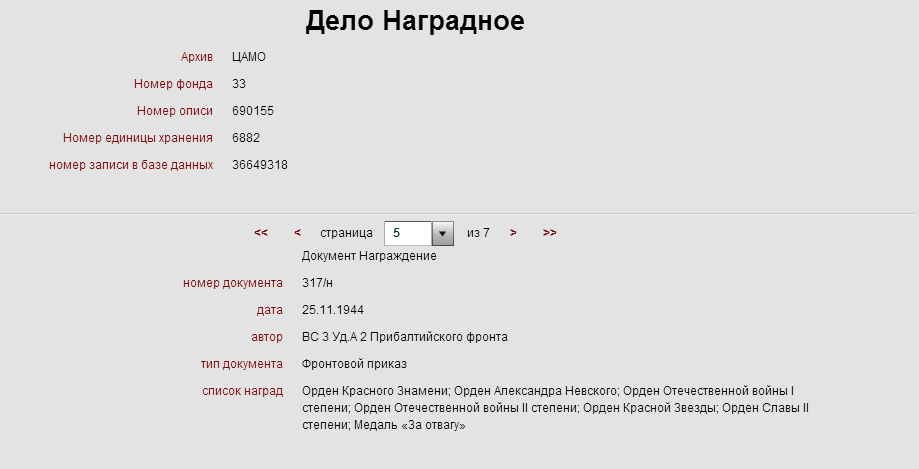Click the 'список наград' label
Viewport: 919px width, 469px height.
pos(243,391)
